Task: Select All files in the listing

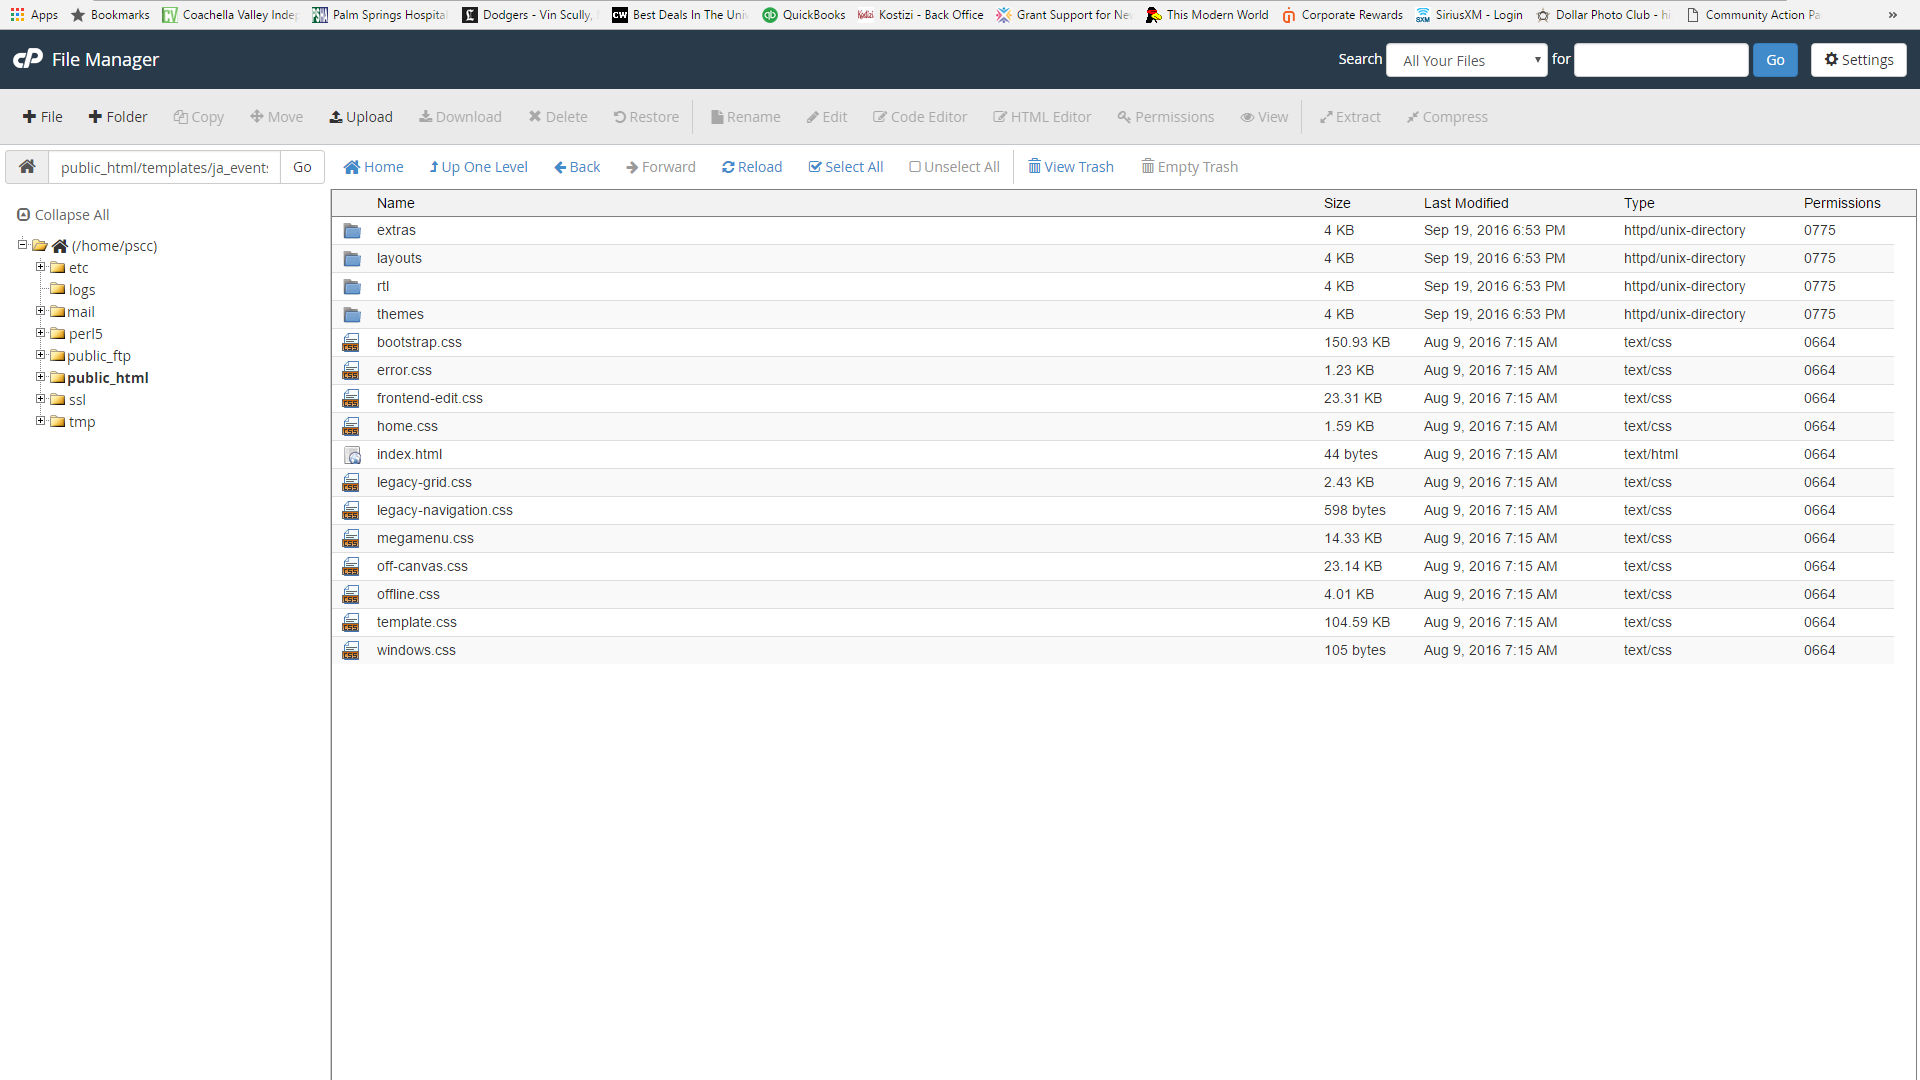Action: click(845, 166)
